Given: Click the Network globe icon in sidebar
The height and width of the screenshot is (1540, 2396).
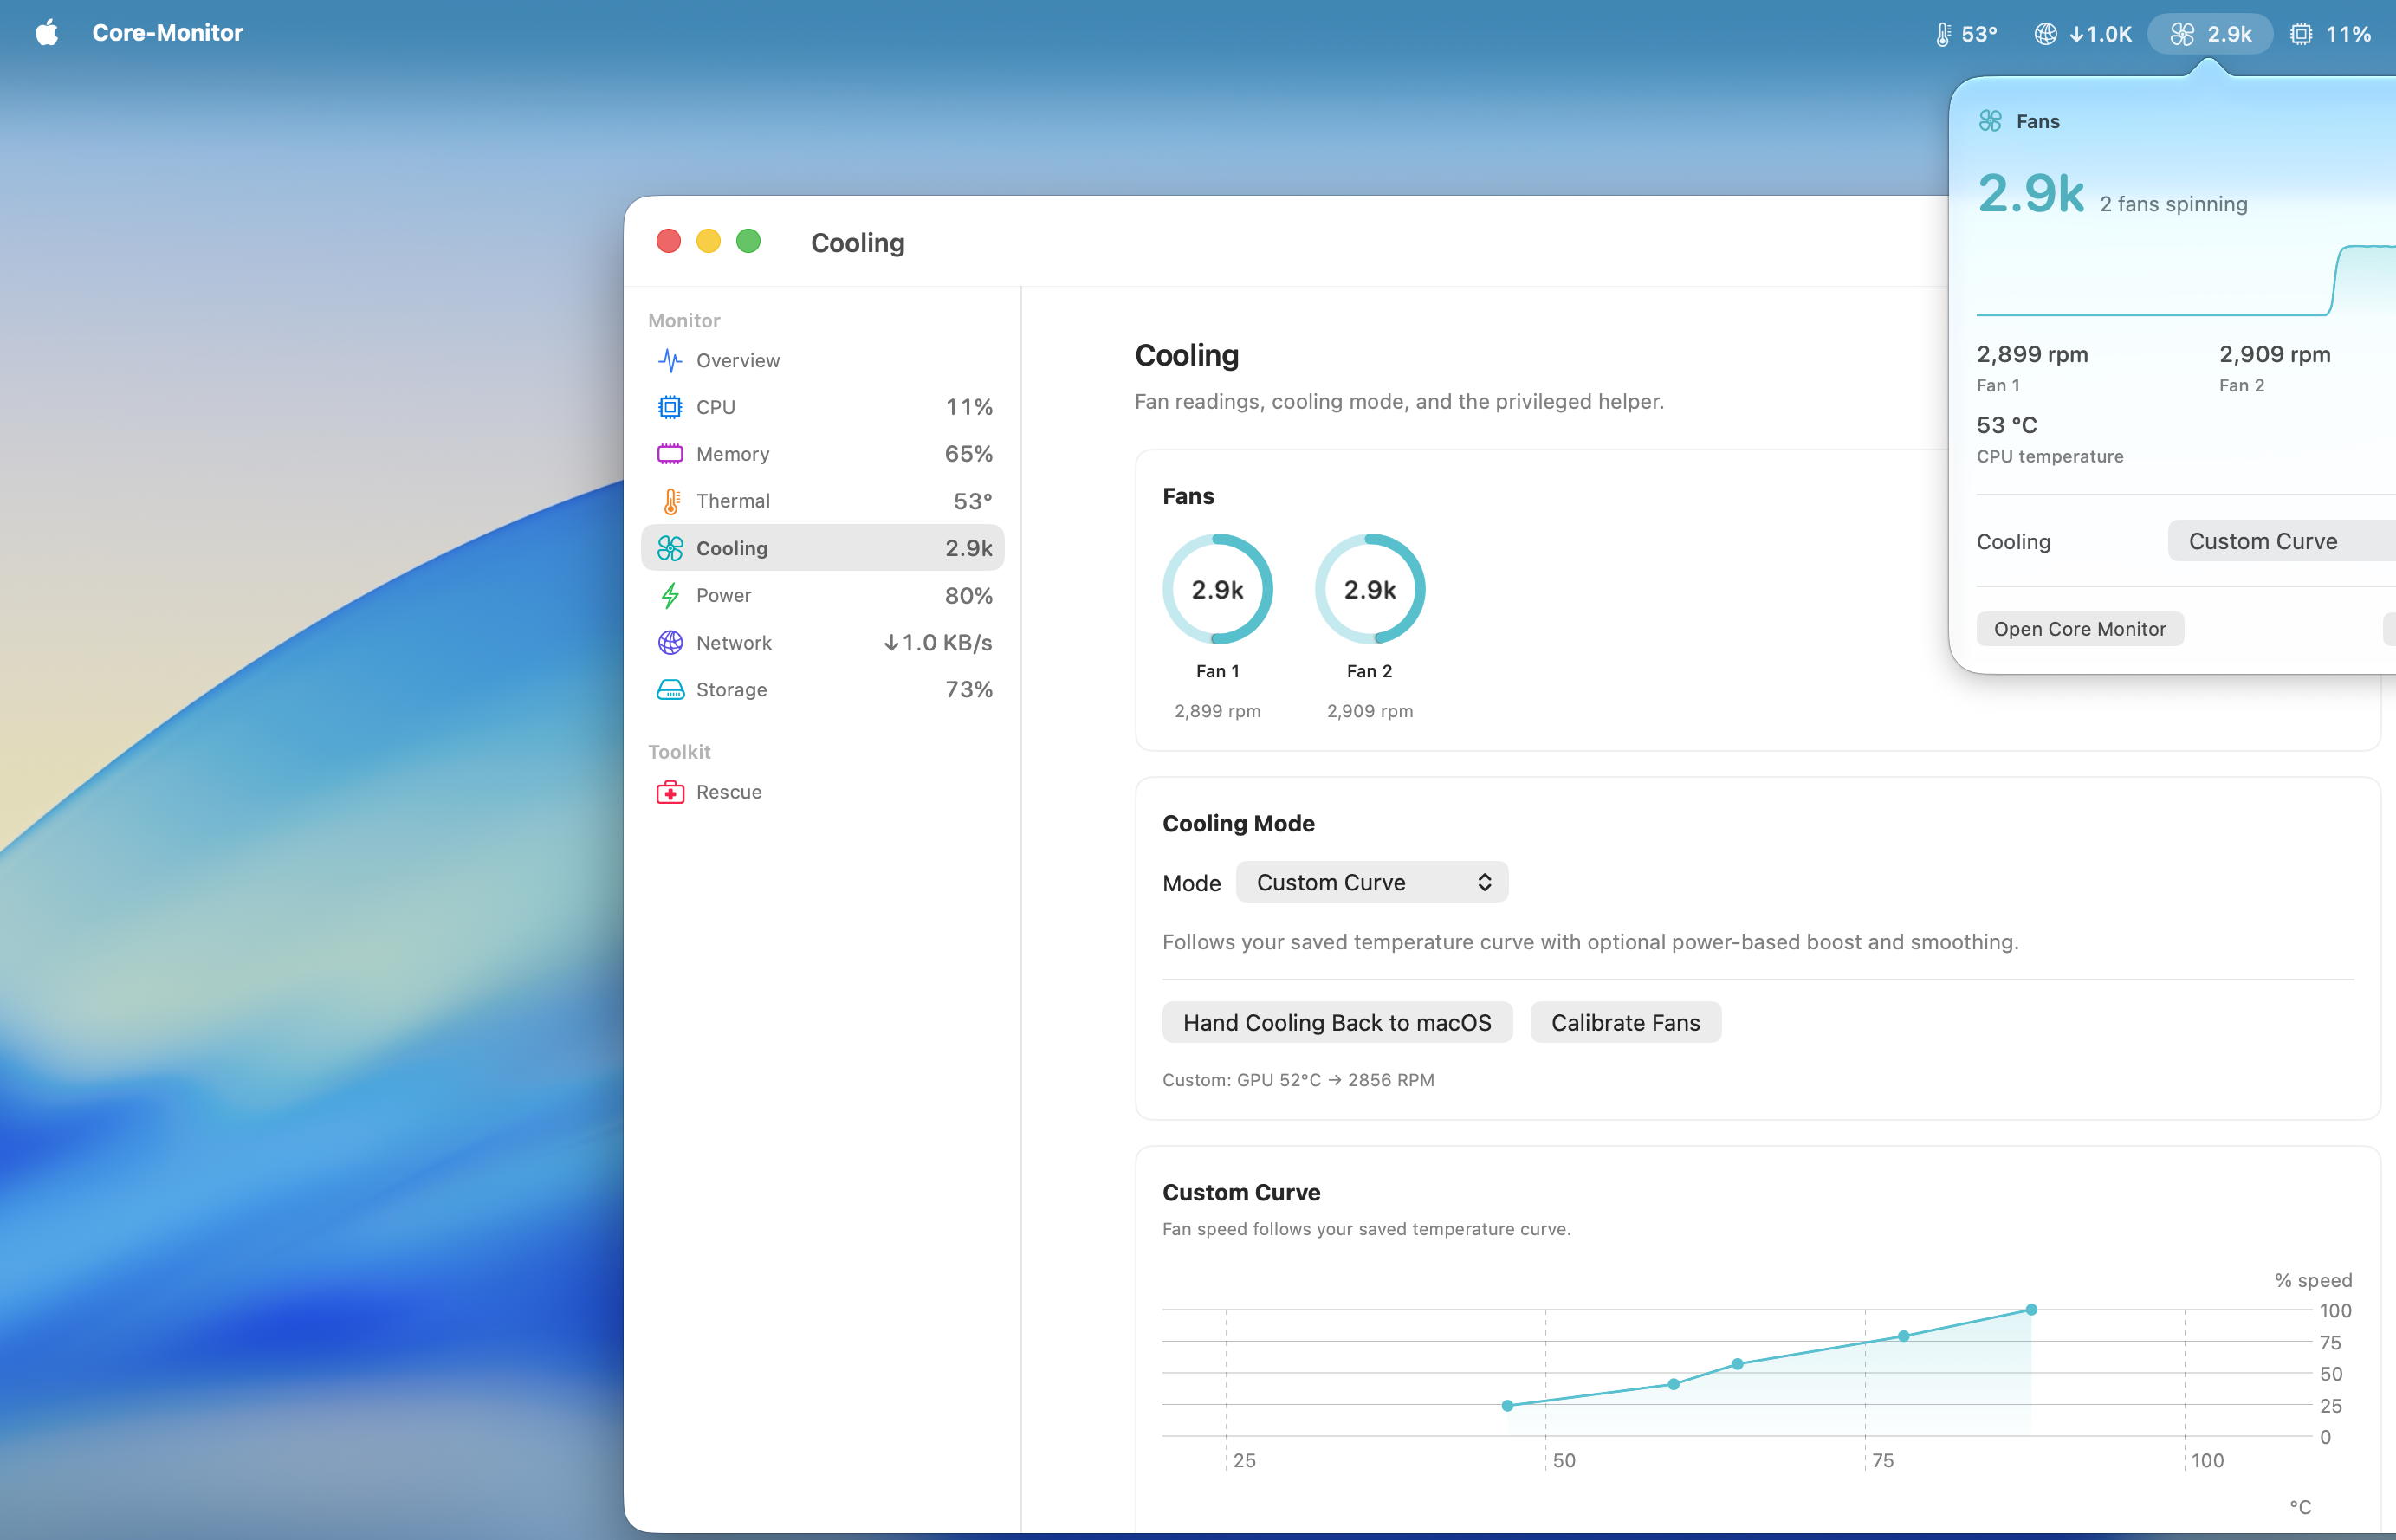Looking at the screenshot, I should [670, 642].
